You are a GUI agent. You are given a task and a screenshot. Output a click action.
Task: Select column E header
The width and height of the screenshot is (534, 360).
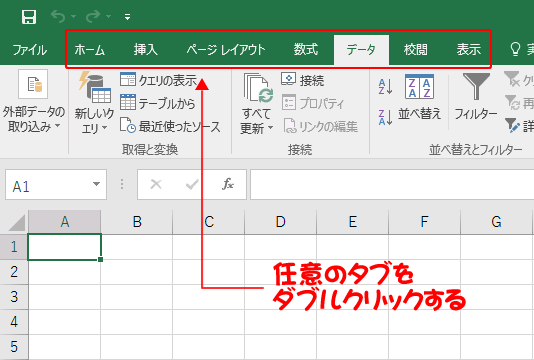pos(352,222)
